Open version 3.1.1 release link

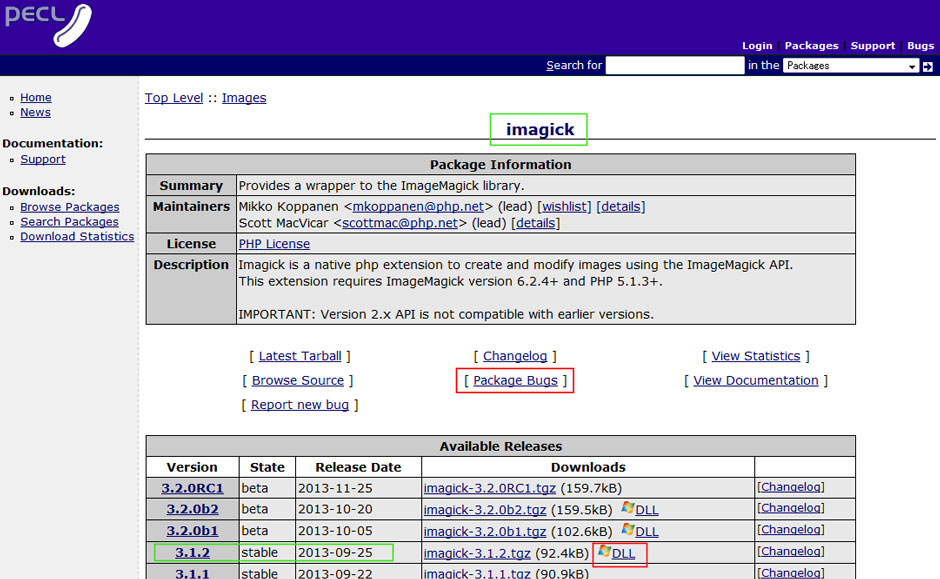192,573
